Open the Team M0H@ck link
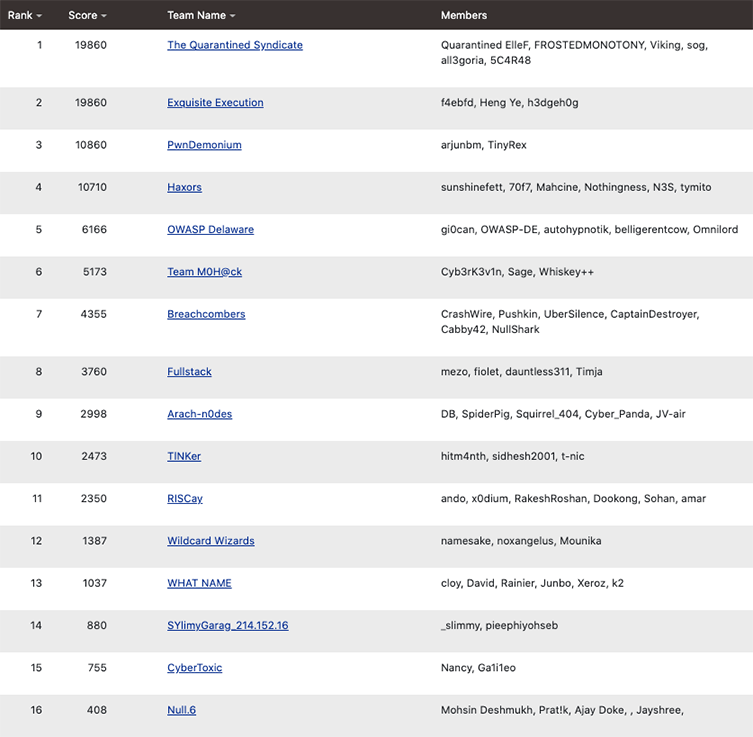The height and width of the screenshot is (737, 753). coord(204,271)
